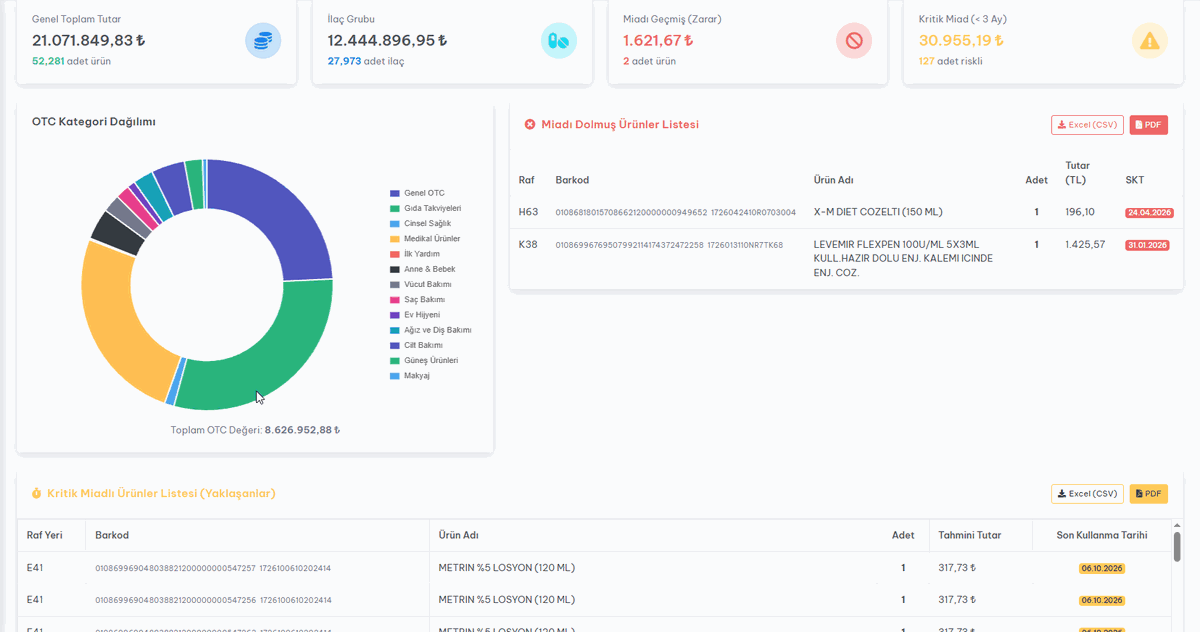Toggle Güneş Ürünleri legend entry
Screen dimensions: 1200x632
[425, 360]
